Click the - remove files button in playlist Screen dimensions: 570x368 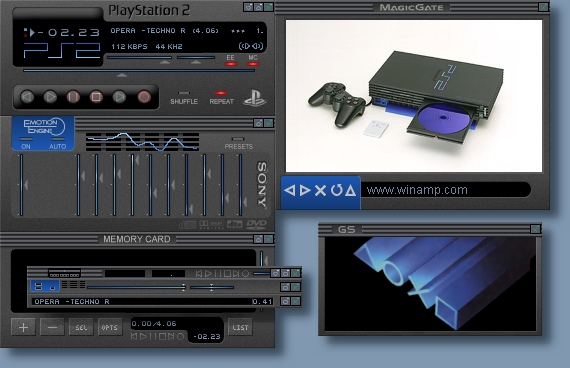(x=52, y=327)
